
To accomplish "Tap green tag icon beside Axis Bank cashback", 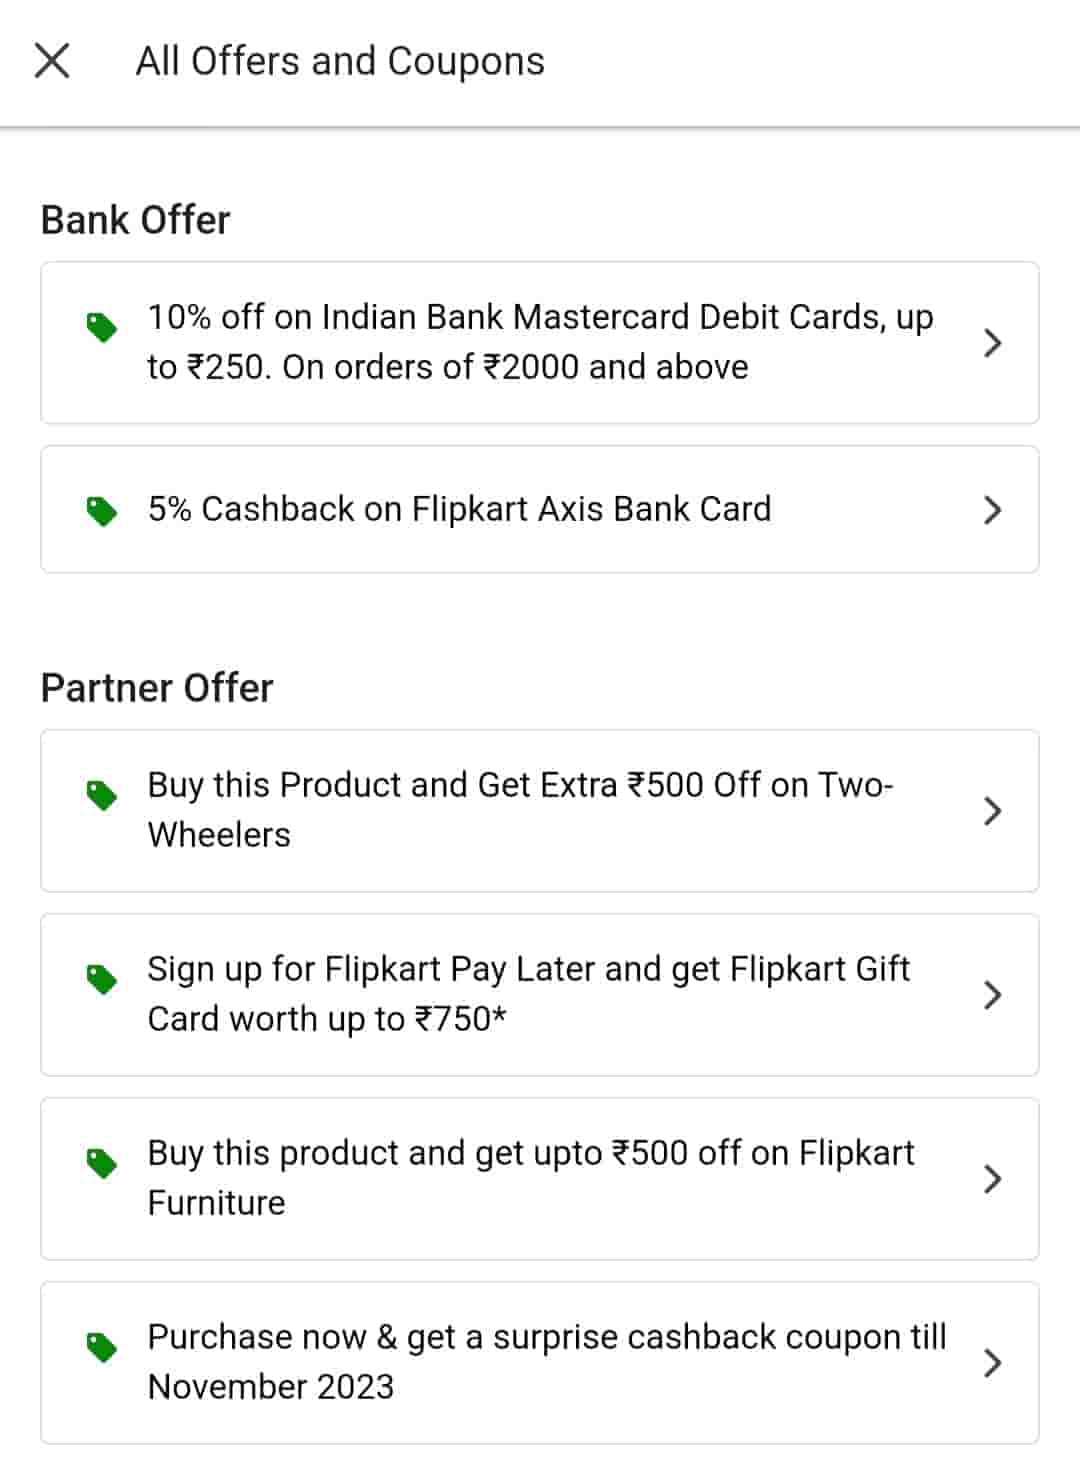I will click(102, 511).
